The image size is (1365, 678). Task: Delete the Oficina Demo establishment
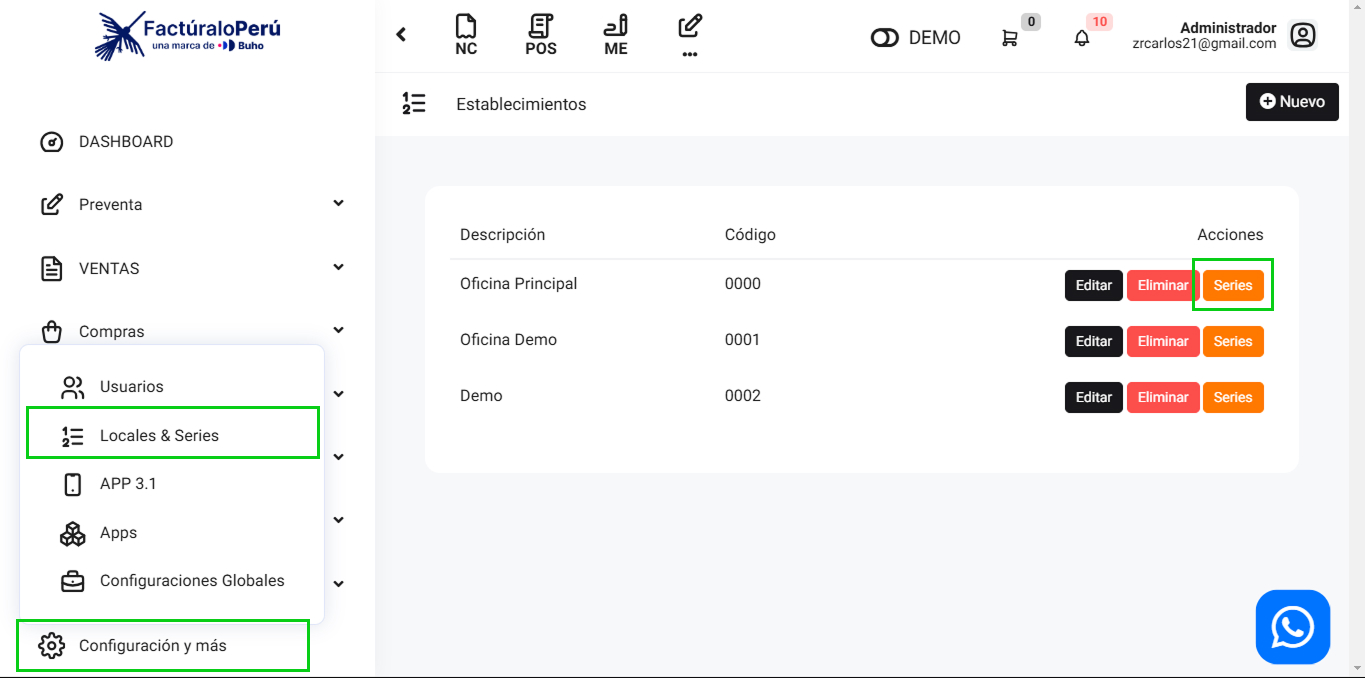tap(1162, 341)
